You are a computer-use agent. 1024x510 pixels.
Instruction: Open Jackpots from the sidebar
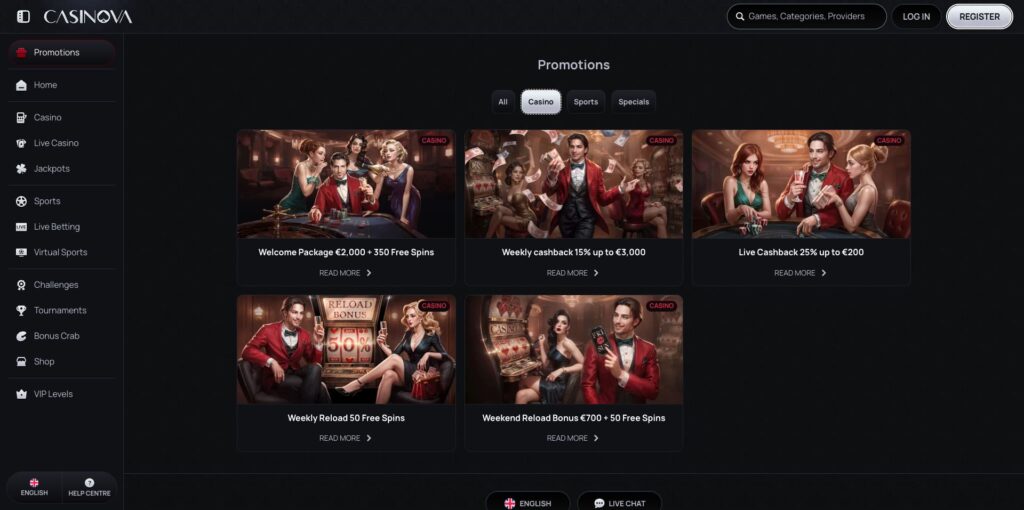tap(61, 168)
